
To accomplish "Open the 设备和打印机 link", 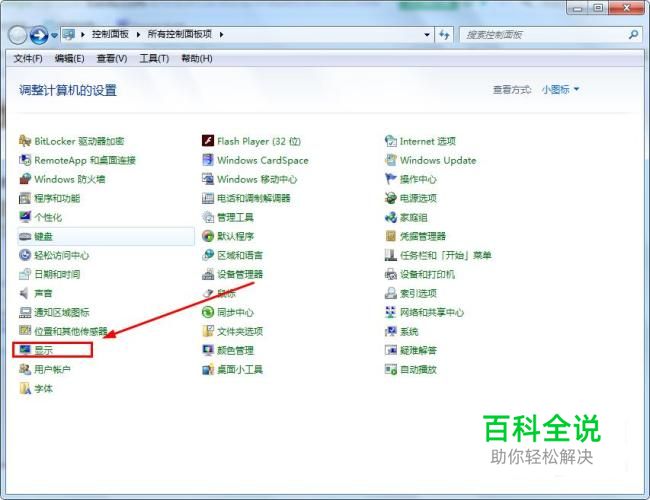I will (427, 274).
